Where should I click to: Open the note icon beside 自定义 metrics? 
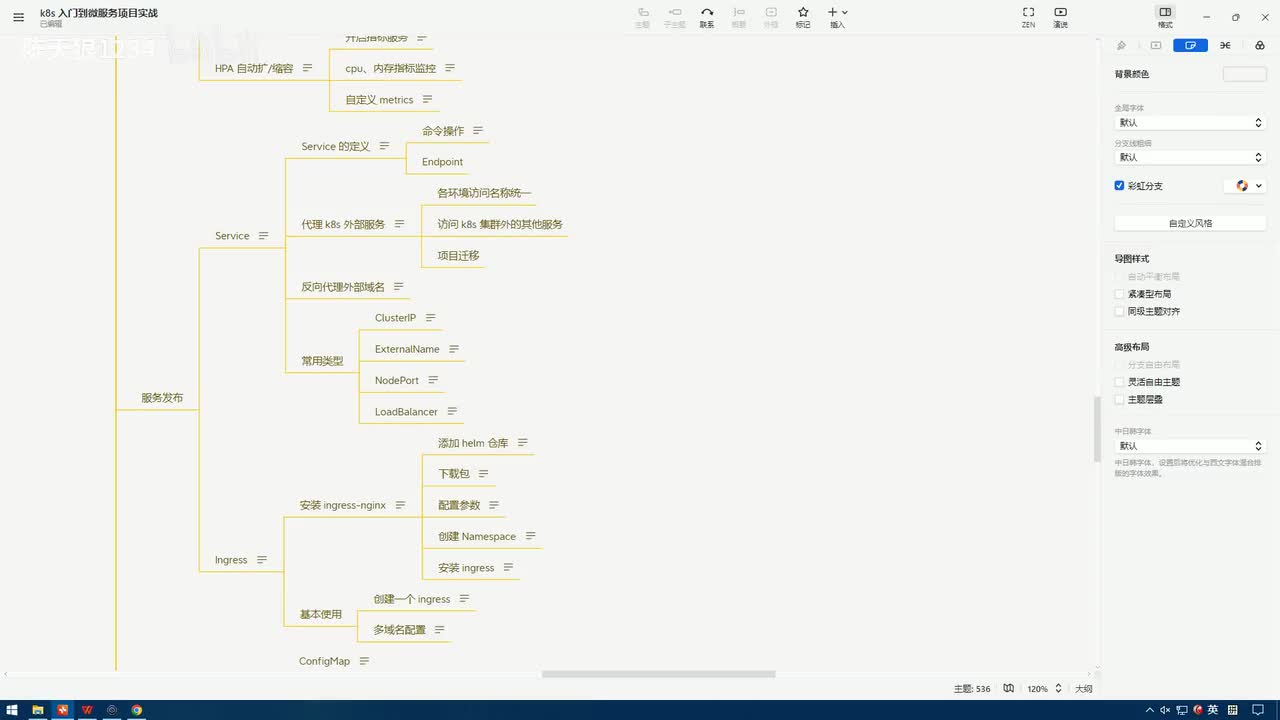tap(427, 100)
